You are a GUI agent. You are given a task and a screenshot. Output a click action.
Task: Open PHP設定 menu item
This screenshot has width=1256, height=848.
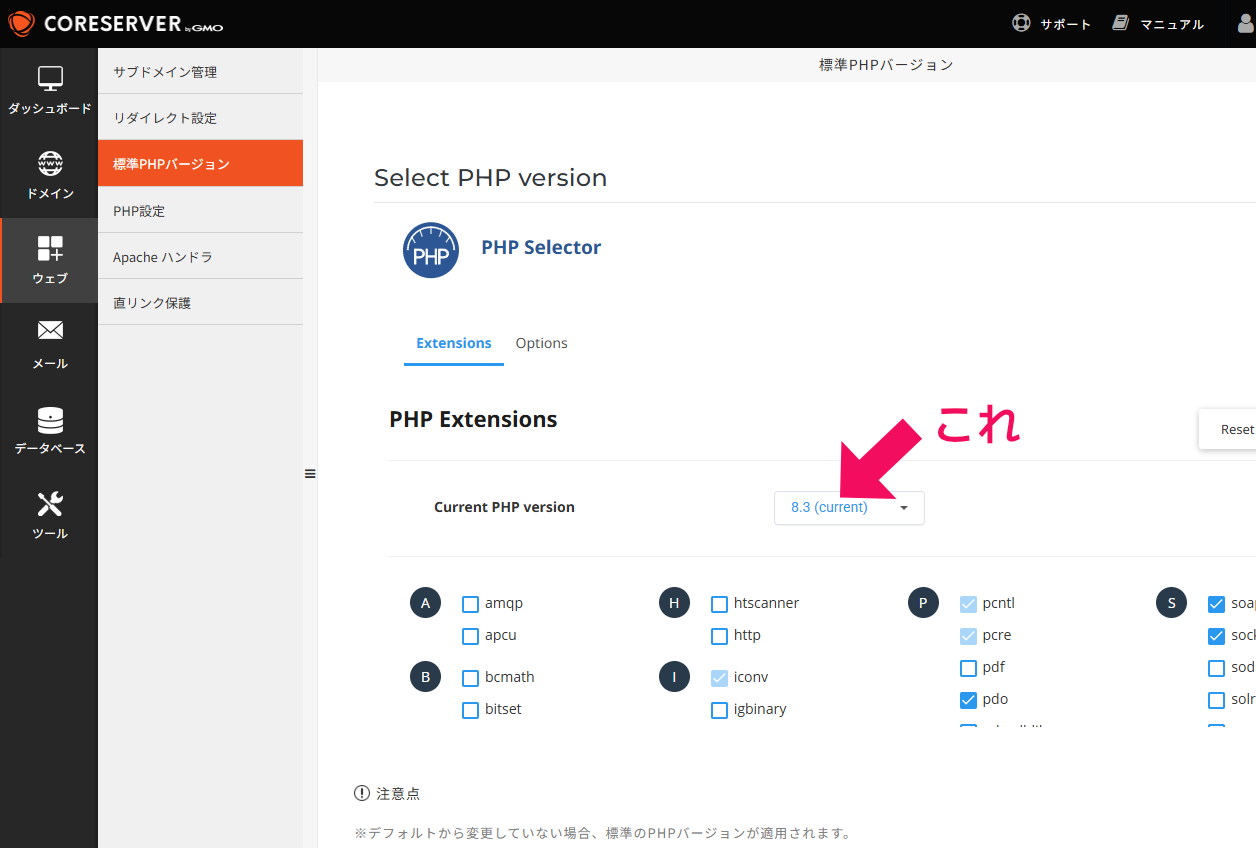(200, 211)
